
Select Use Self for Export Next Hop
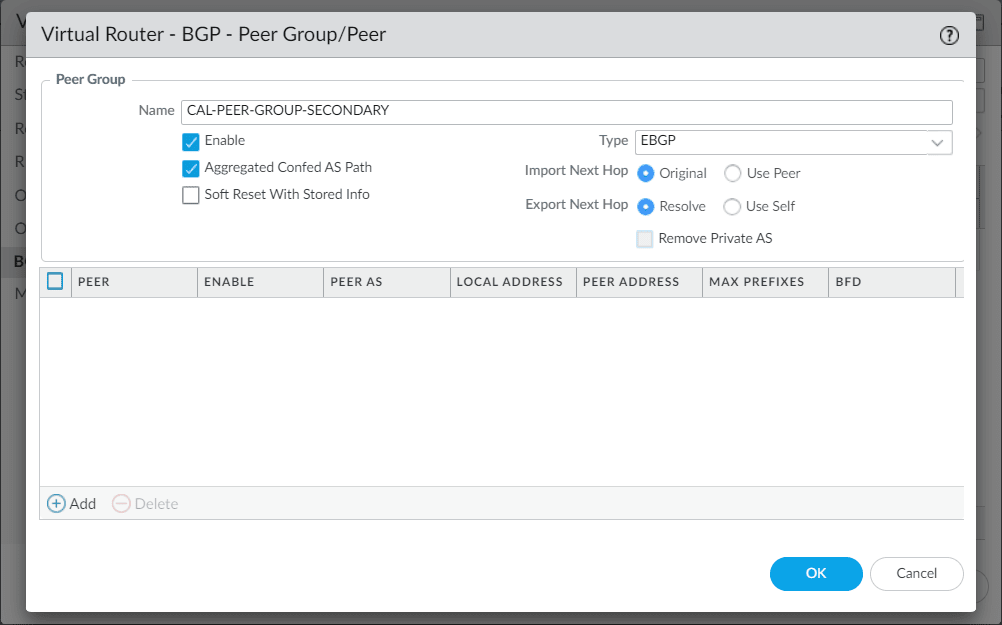[731, 206]
